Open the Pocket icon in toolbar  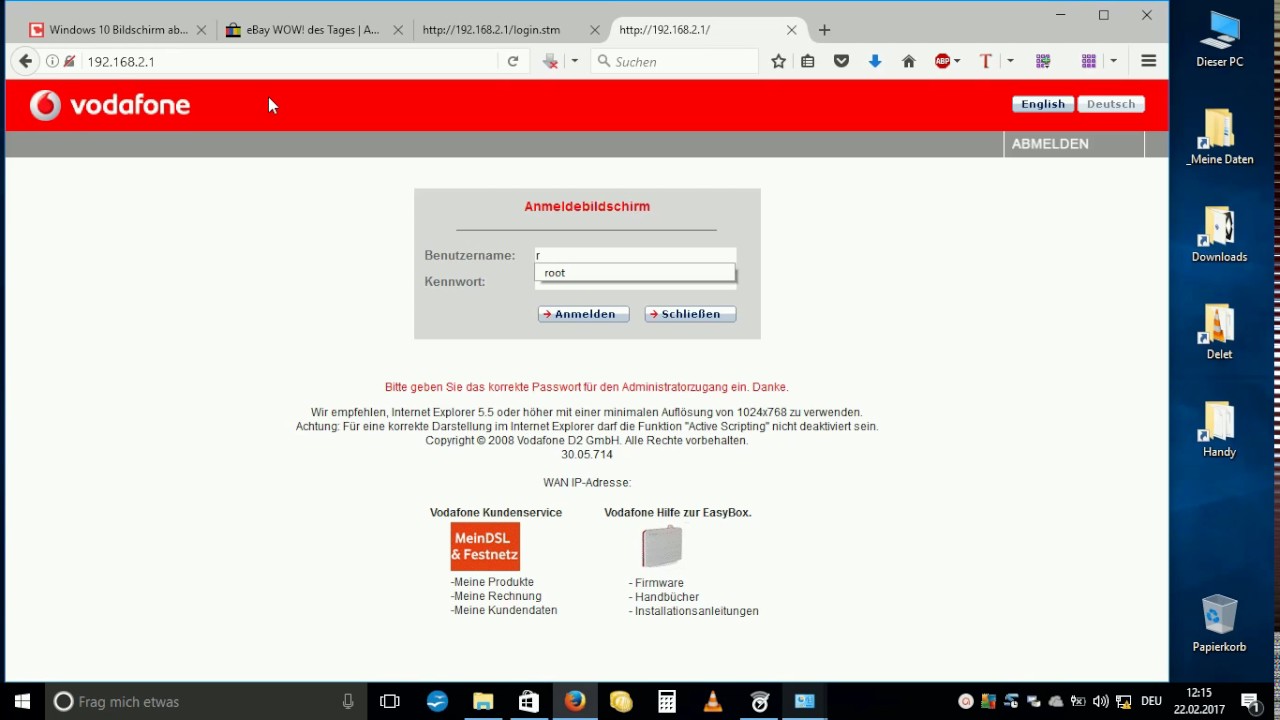[x=842, y=61]
